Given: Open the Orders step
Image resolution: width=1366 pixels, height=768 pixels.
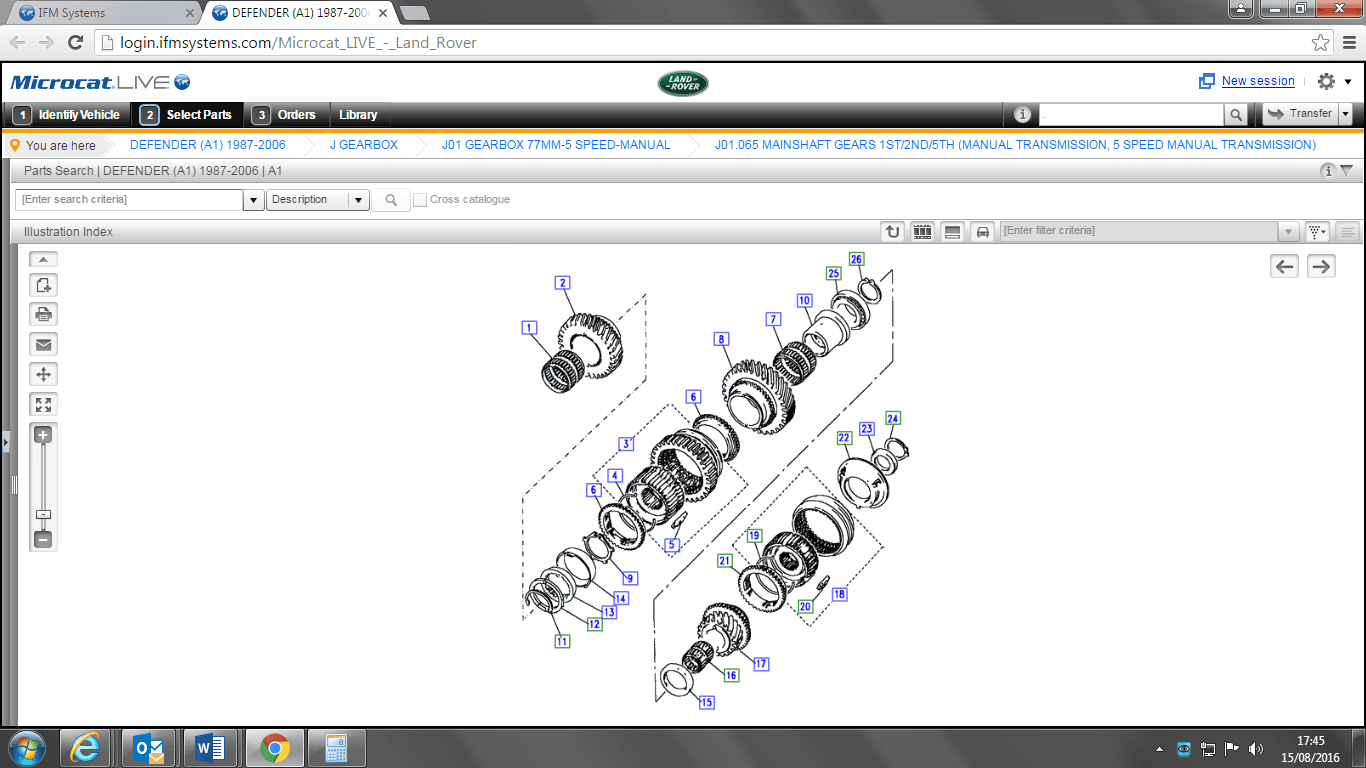Looking at the screenshot, I should [x=285, y=115].
